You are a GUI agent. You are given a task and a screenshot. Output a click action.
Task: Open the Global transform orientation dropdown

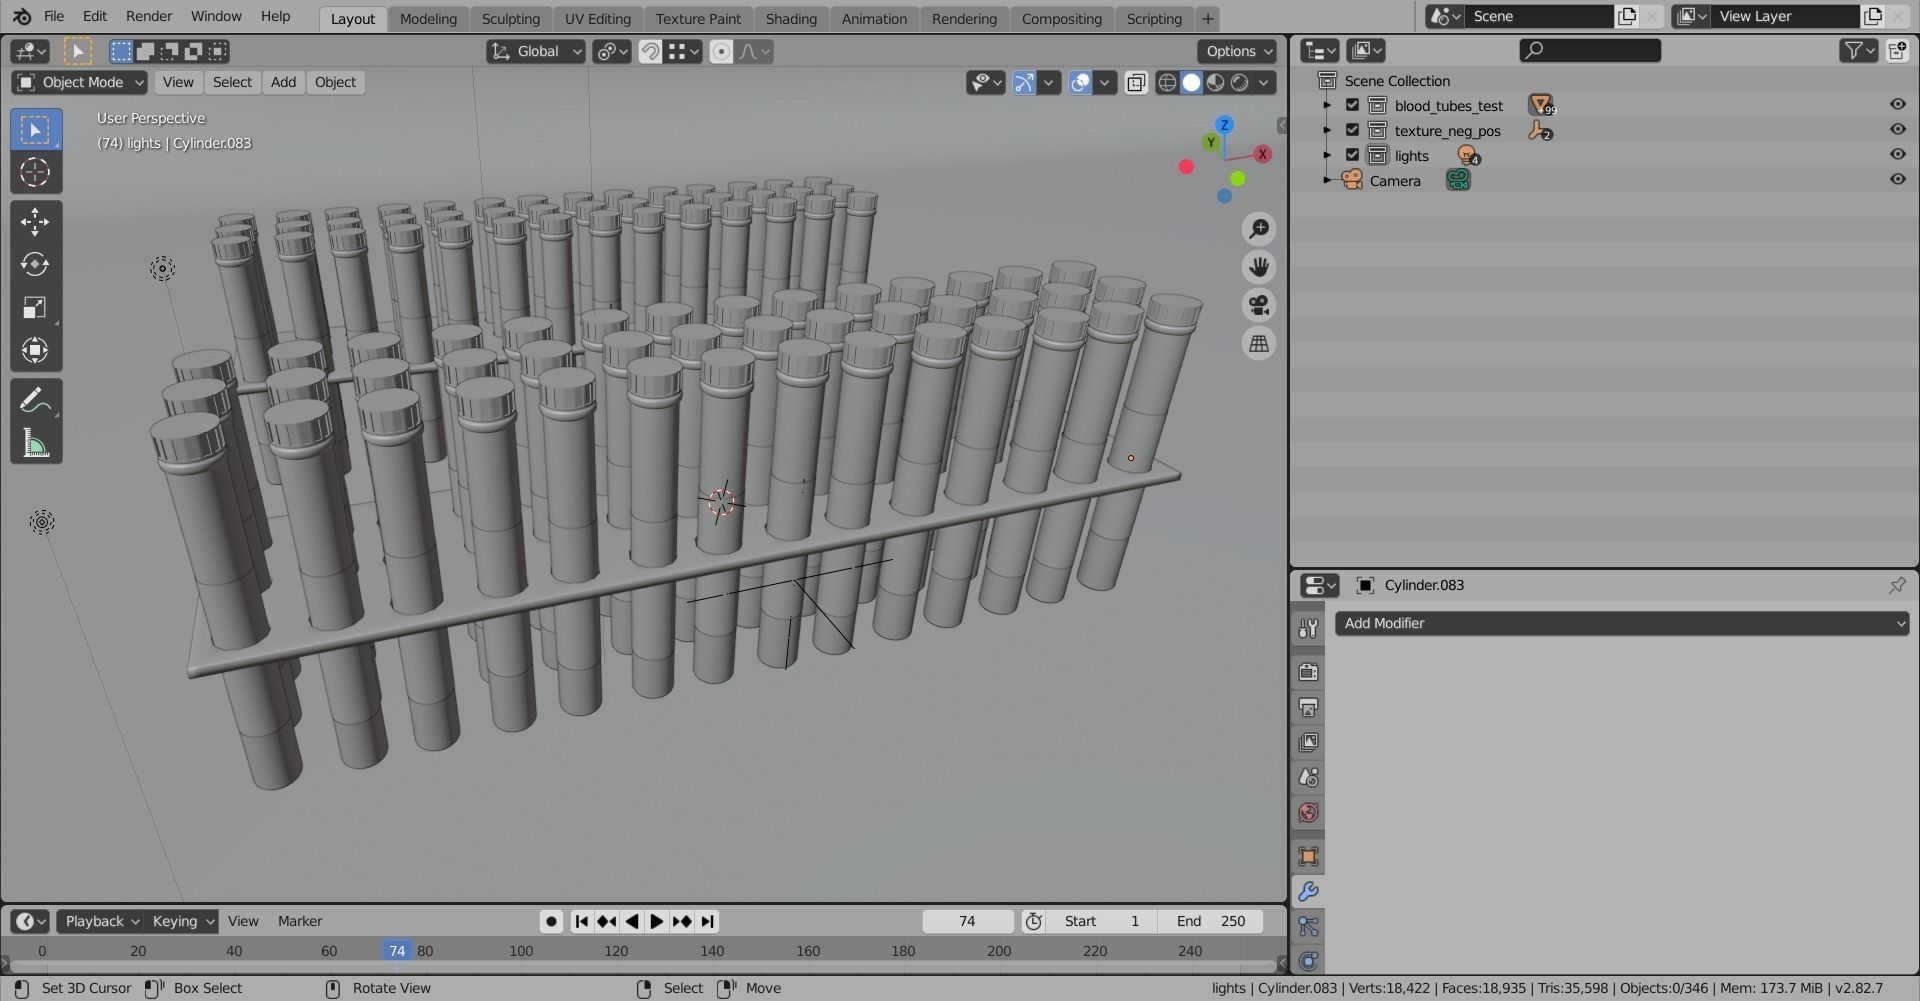(535, 51)
